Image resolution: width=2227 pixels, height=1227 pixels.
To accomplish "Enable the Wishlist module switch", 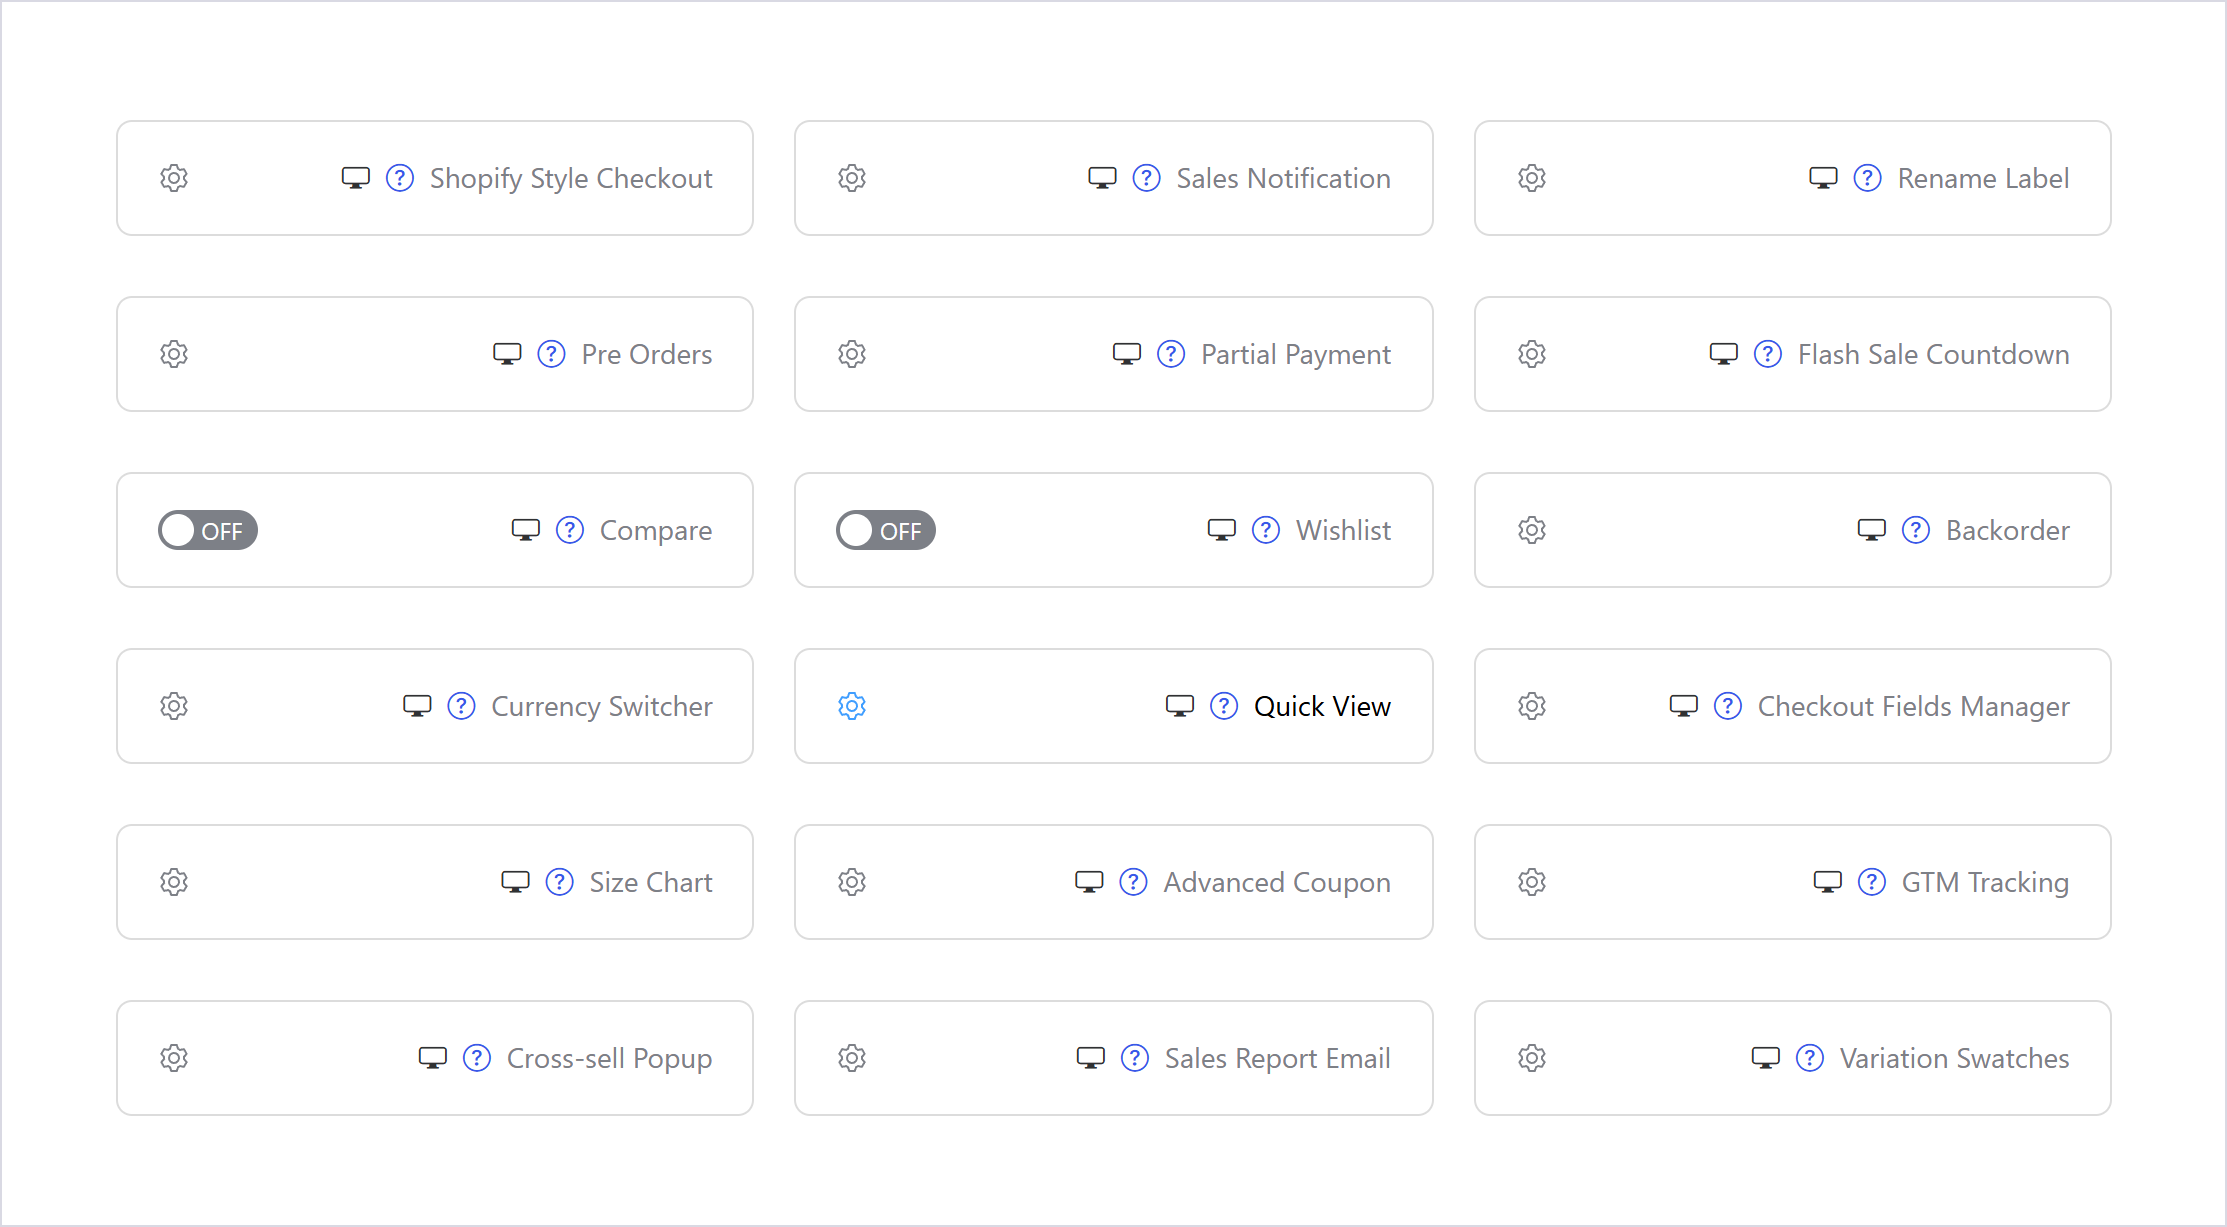I will point(886,530).
